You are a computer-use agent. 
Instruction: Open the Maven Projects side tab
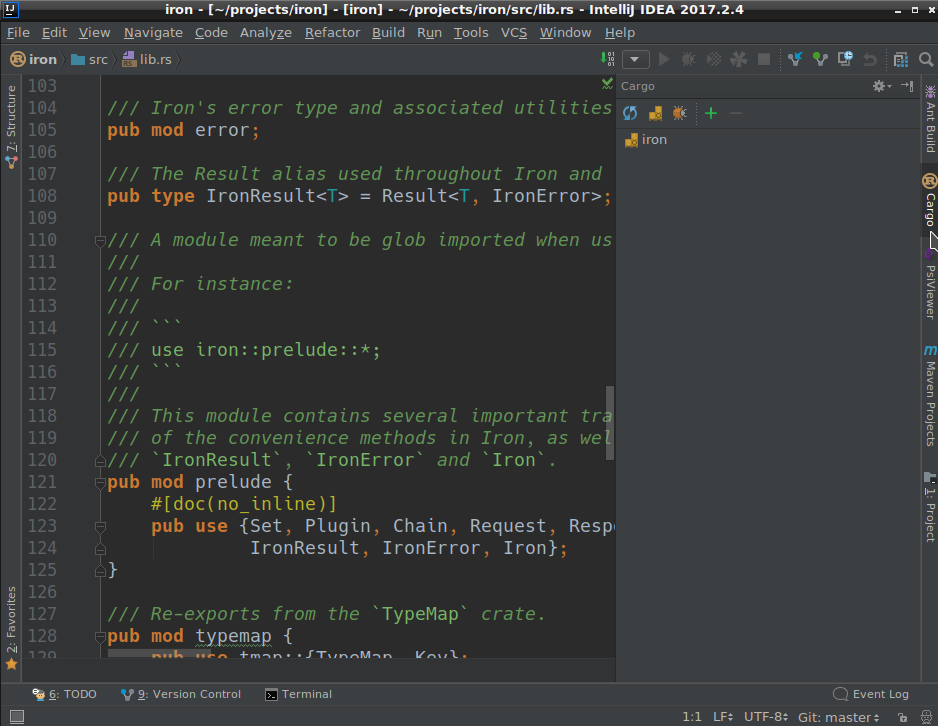[x=930, y=395]
